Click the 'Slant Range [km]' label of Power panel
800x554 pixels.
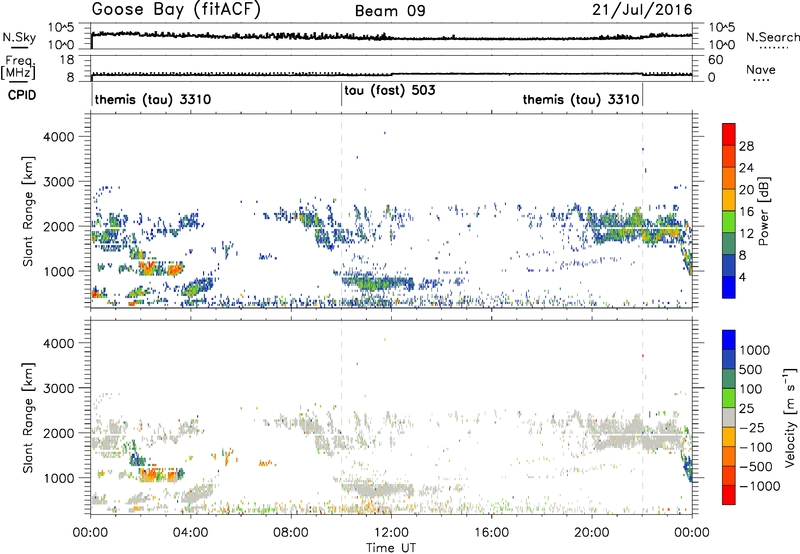pos(28,211)
